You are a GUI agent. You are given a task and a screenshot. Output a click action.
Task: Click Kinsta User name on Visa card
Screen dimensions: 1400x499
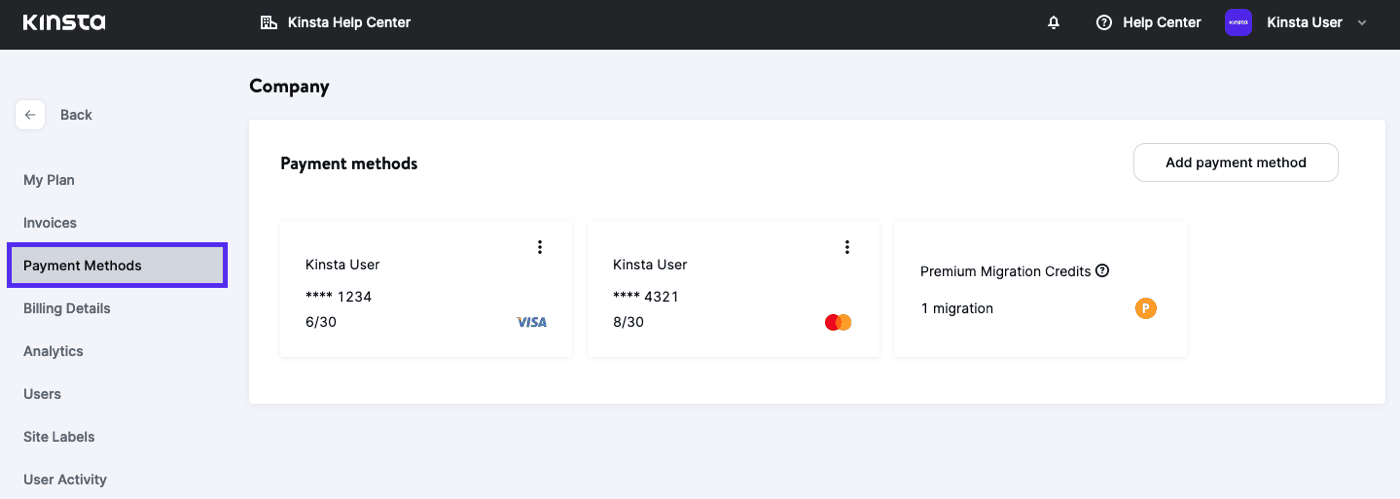click(342, 265)
